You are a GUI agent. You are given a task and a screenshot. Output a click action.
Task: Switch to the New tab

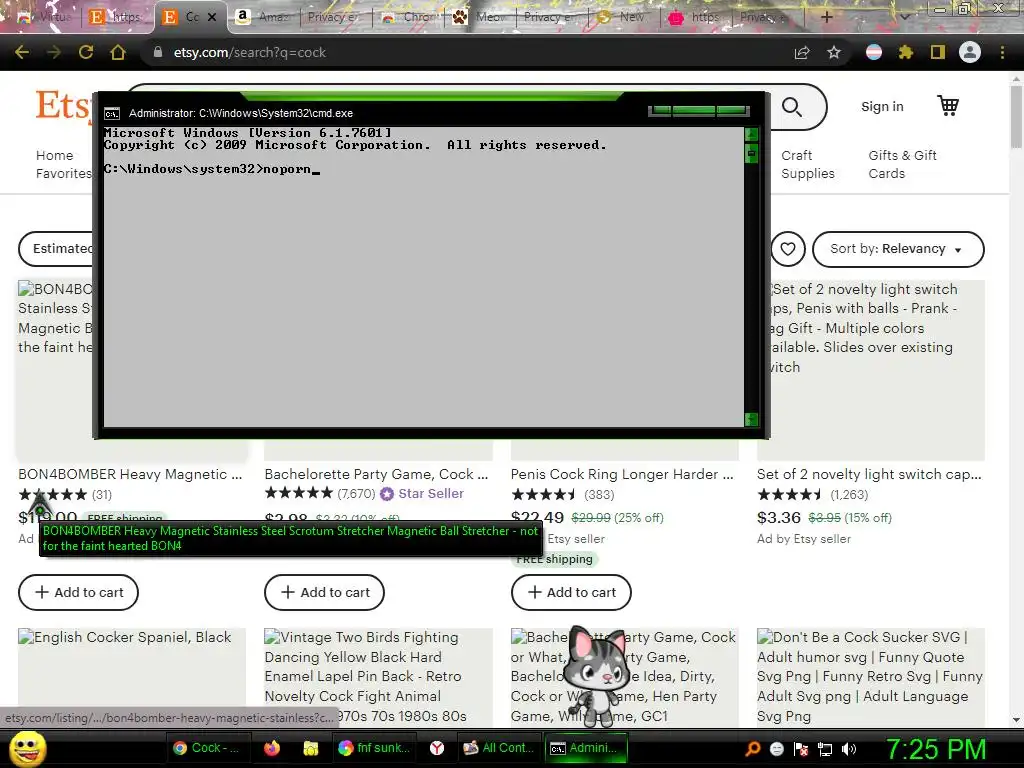coord(624,17)
